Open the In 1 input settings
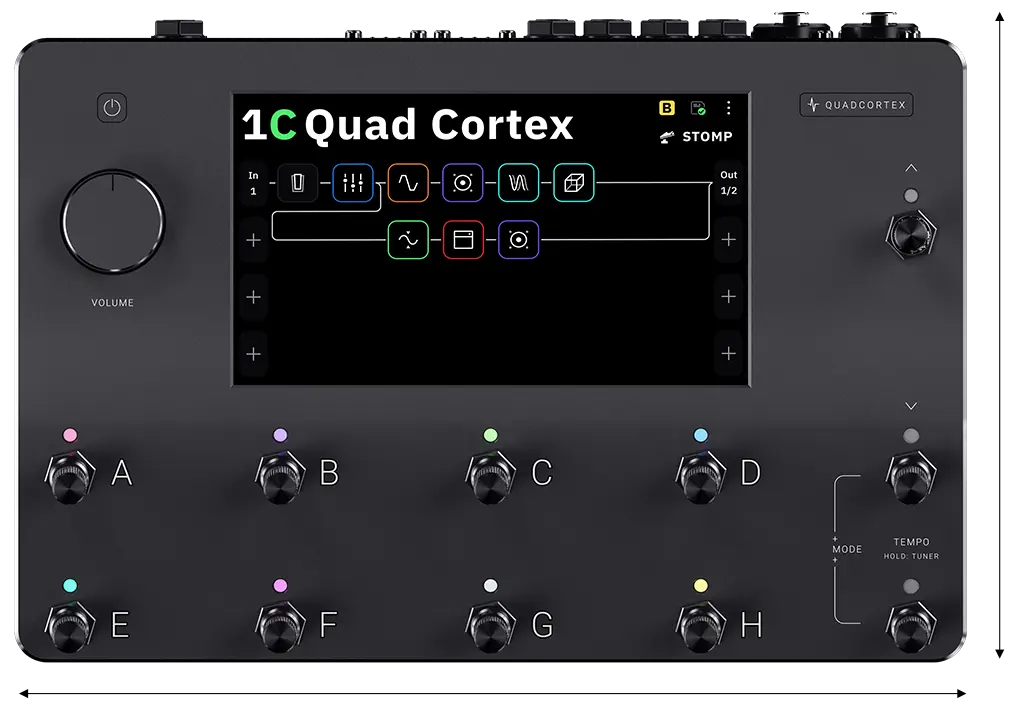Image resolution: width=1025 pixels, height=722 pixels. [x=253, y=183]
